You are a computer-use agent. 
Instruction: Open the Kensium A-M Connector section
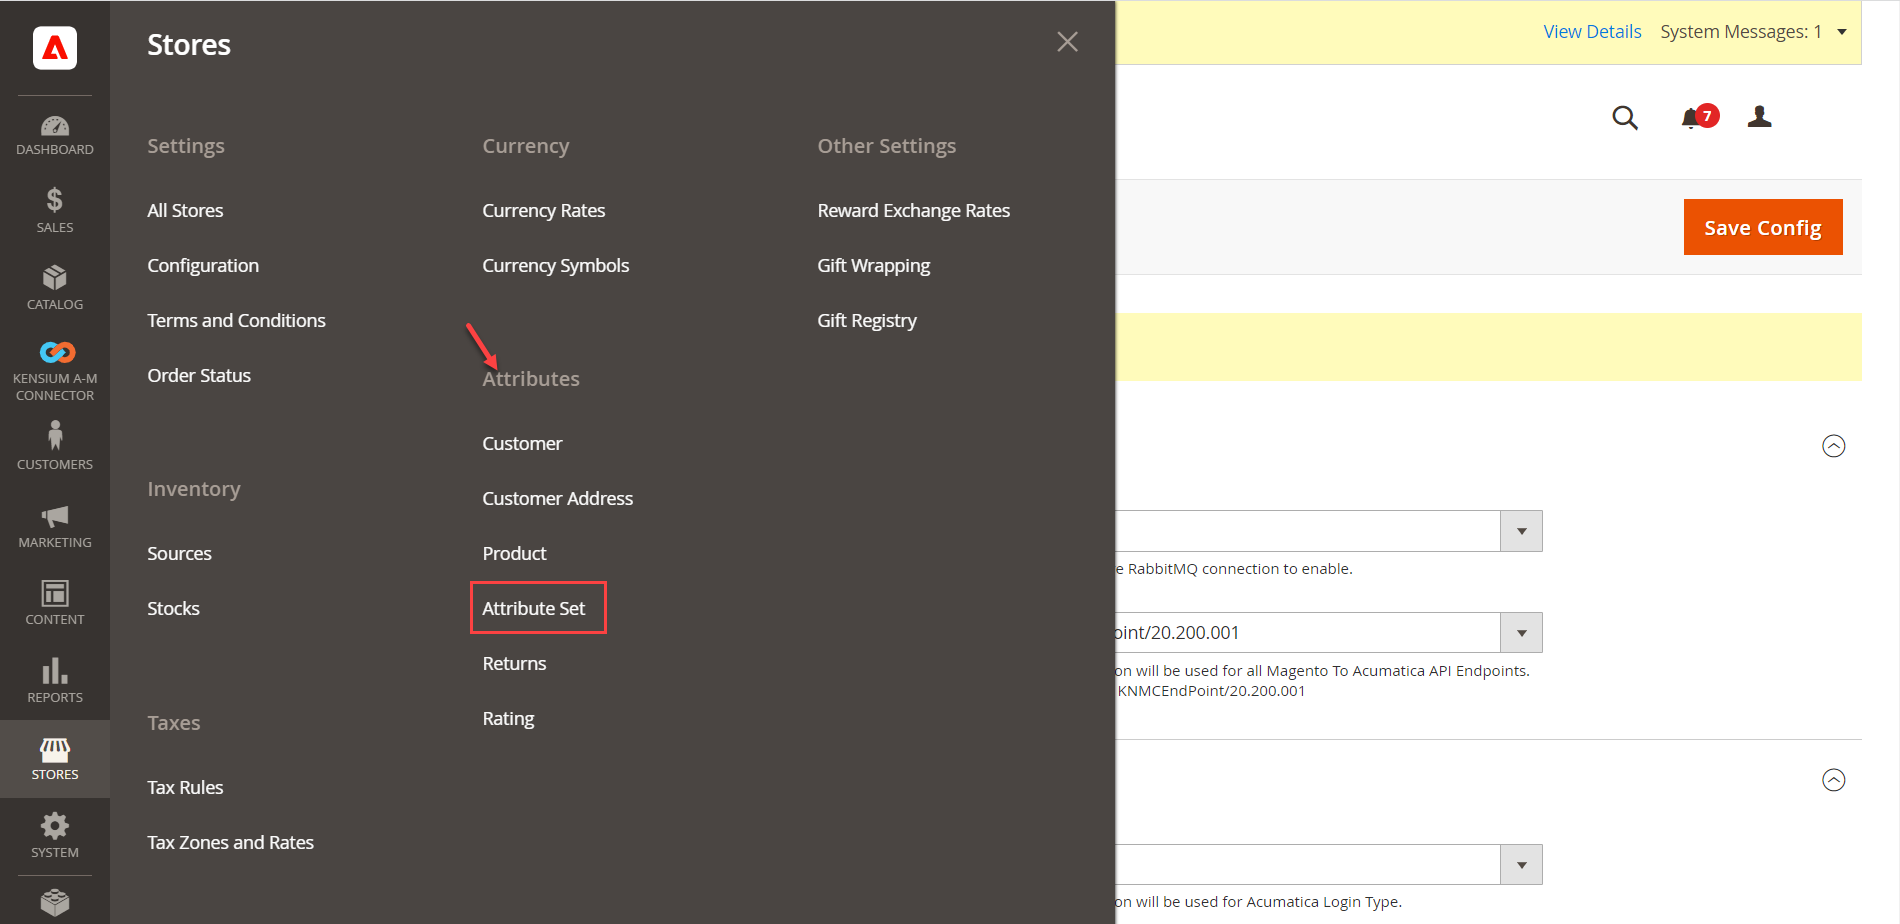click(x=55, y=365)
